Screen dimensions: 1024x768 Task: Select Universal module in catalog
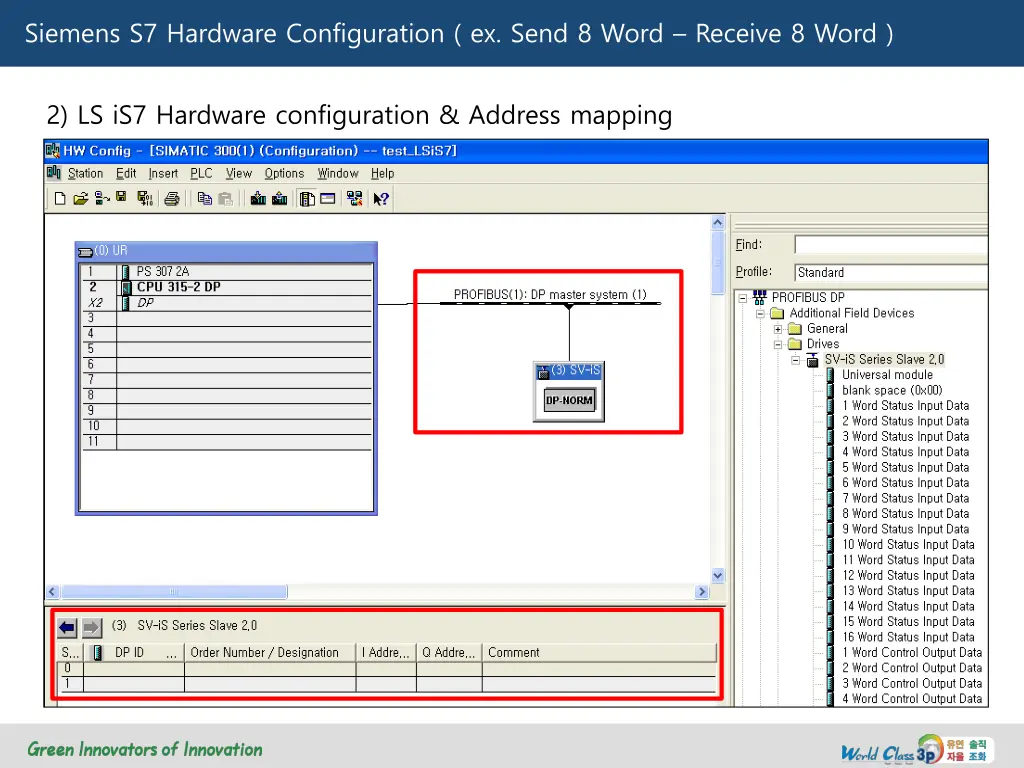pos(887,375)
